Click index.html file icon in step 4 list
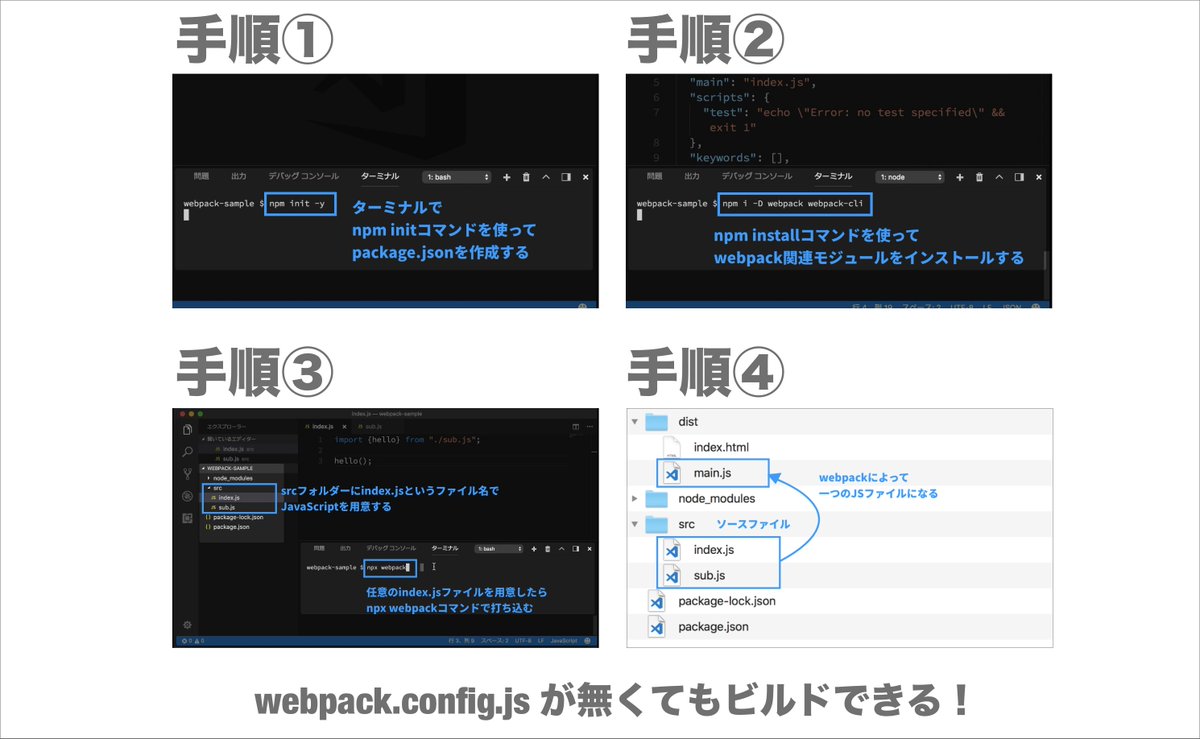Image resolution: width=1200 pixels, height=739 pixels. tap(673, 447)
